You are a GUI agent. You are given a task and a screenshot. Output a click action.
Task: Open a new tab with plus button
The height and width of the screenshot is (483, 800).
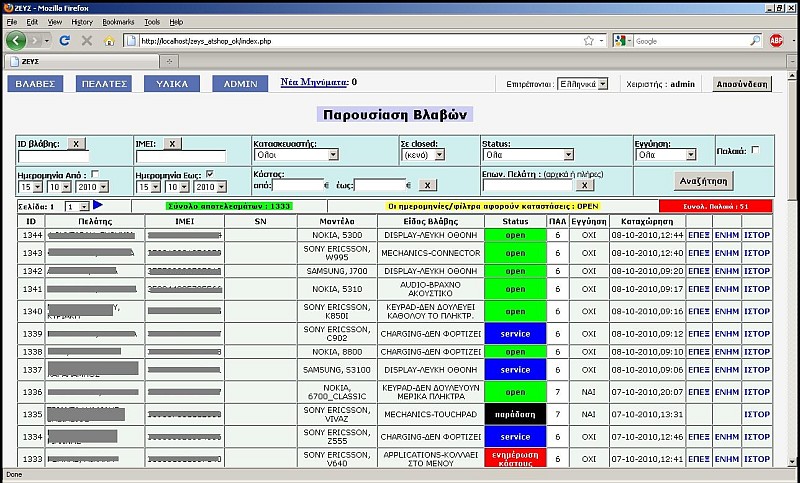(169, 61)
